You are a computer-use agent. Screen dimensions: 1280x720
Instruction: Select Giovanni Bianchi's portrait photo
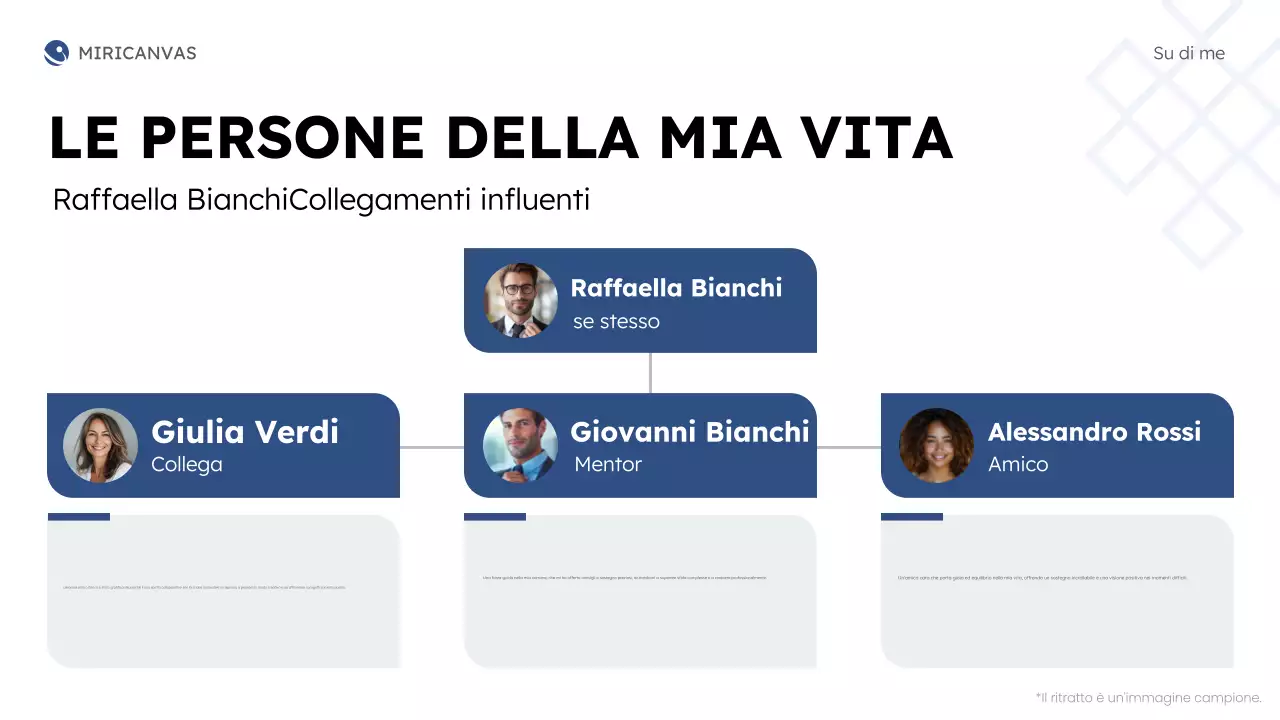[x=520, y=445]
